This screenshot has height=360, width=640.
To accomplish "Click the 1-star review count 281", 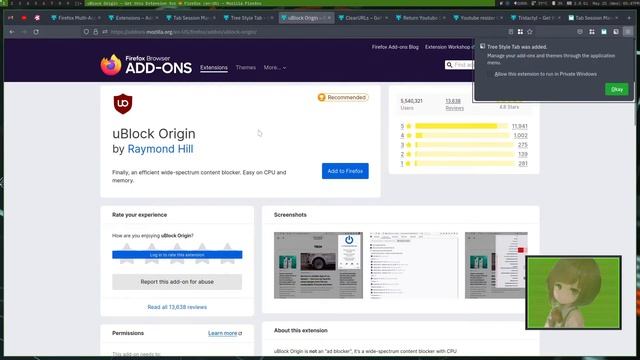I will (x=522, y=164).
